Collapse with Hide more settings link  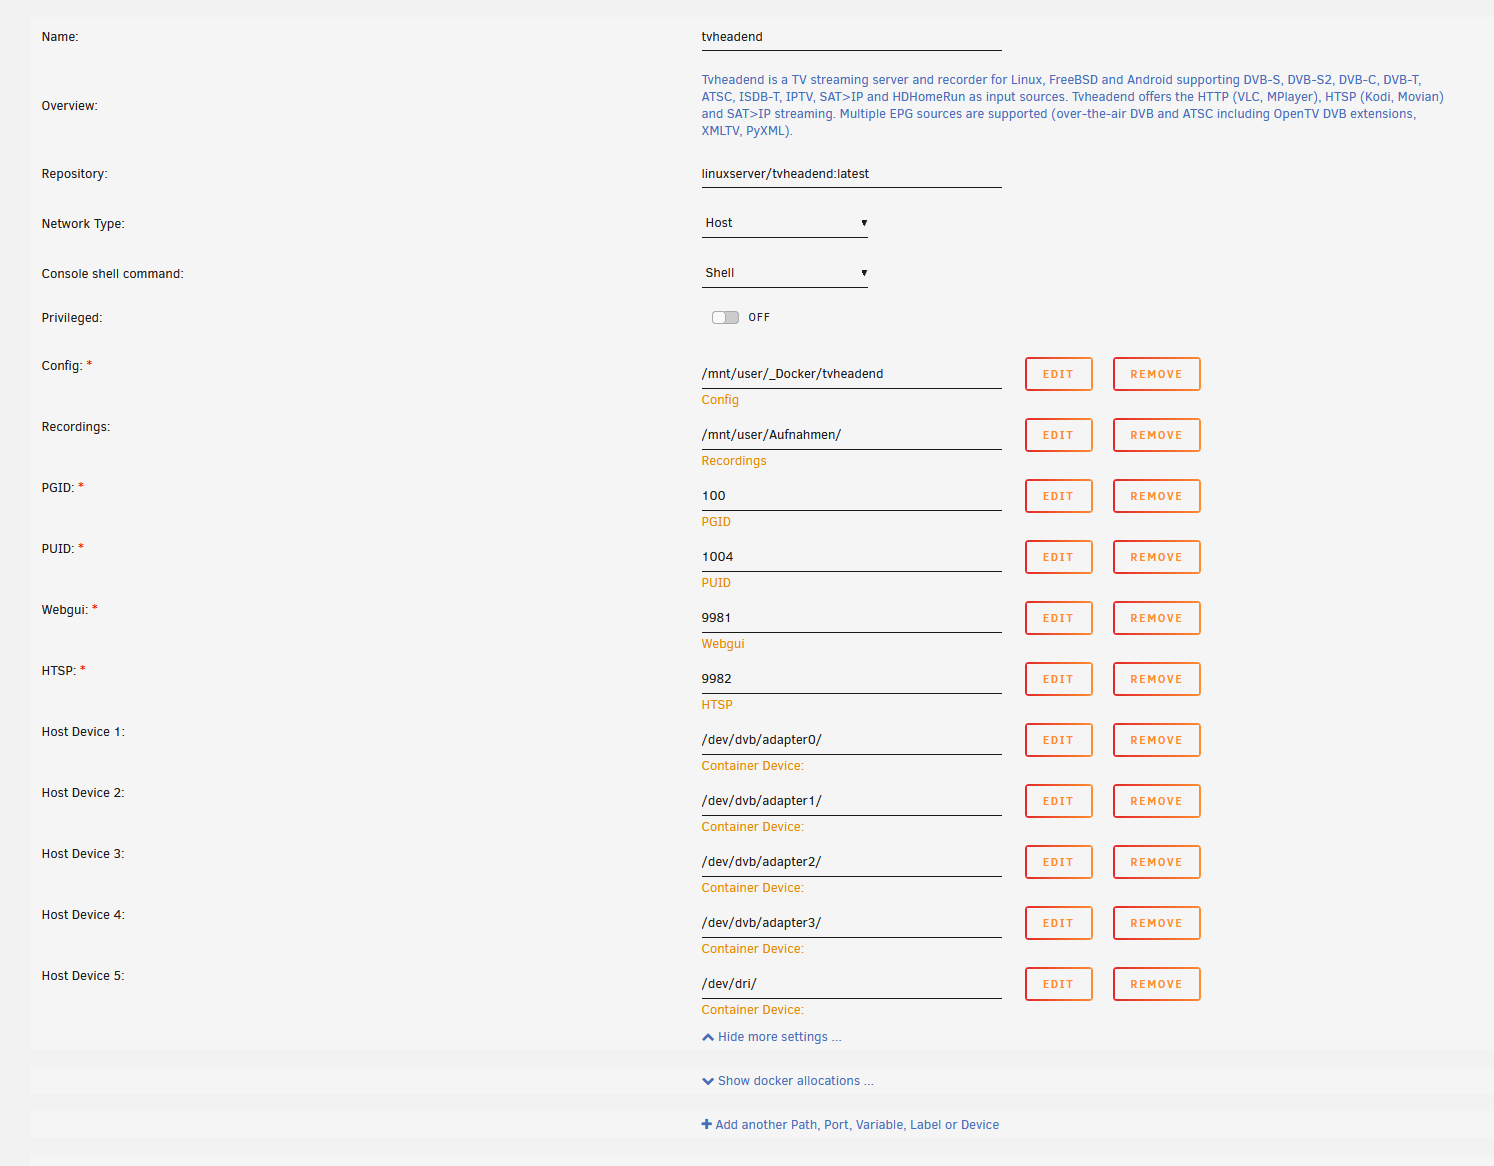772,1037
